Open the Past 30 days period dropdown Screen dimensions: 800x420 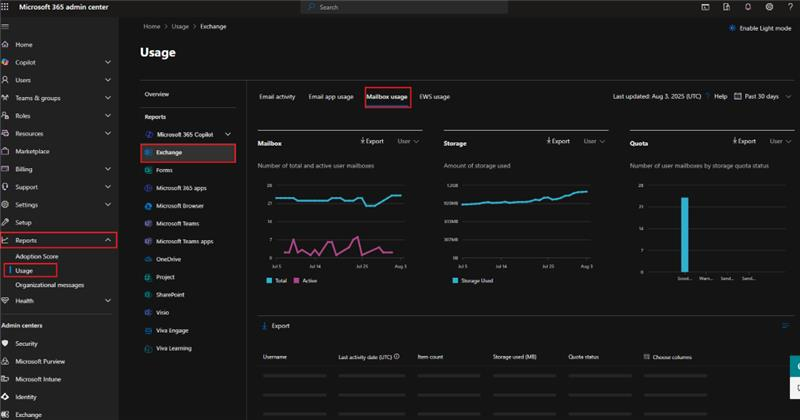point(762,96)
